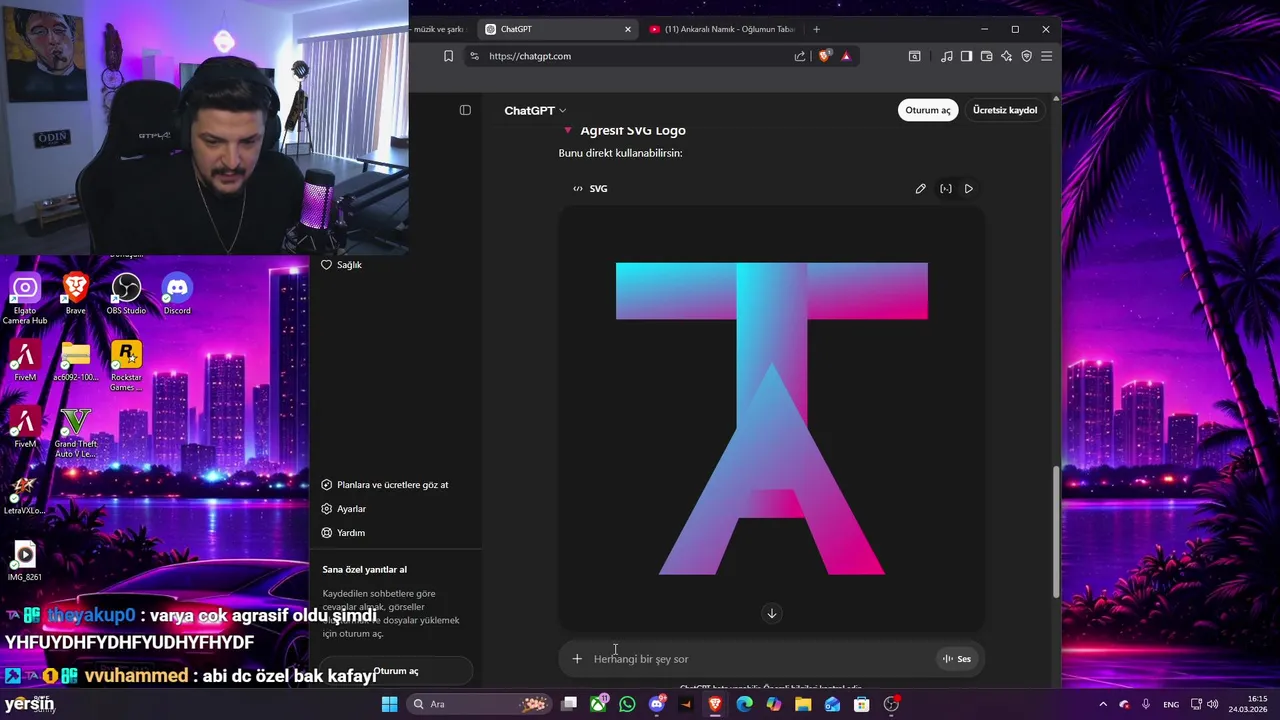
Task: Click the system tray microphone icon
Action: (x=1146, y=704)
